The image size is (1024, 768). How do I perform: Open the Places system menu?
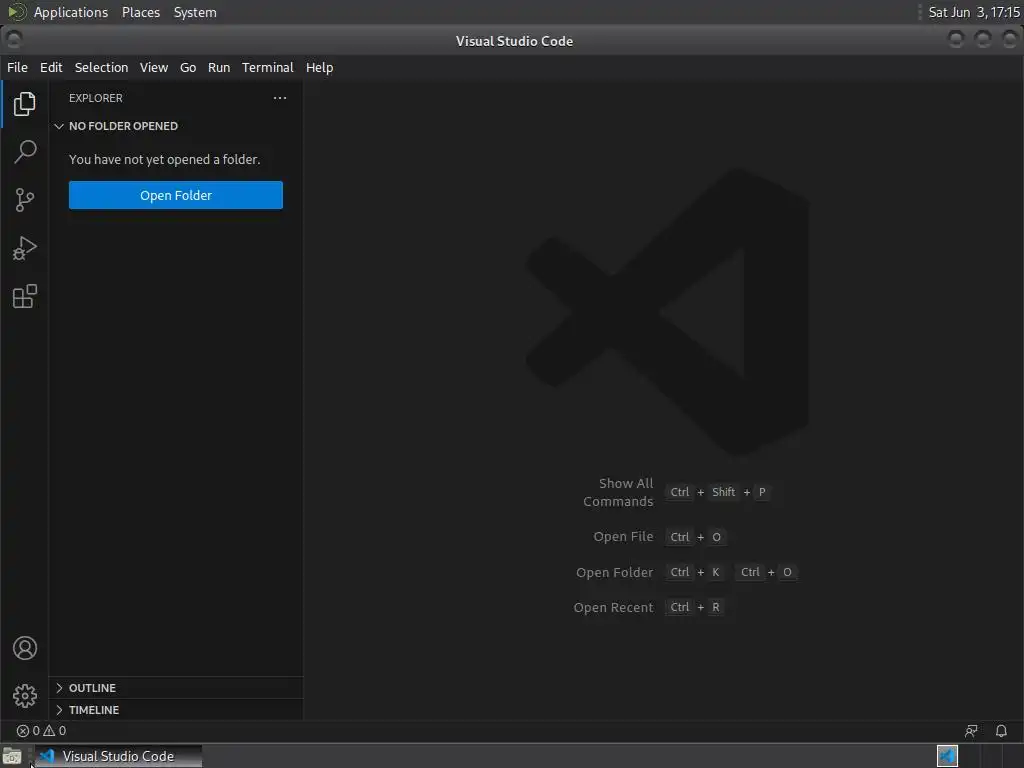141,12
